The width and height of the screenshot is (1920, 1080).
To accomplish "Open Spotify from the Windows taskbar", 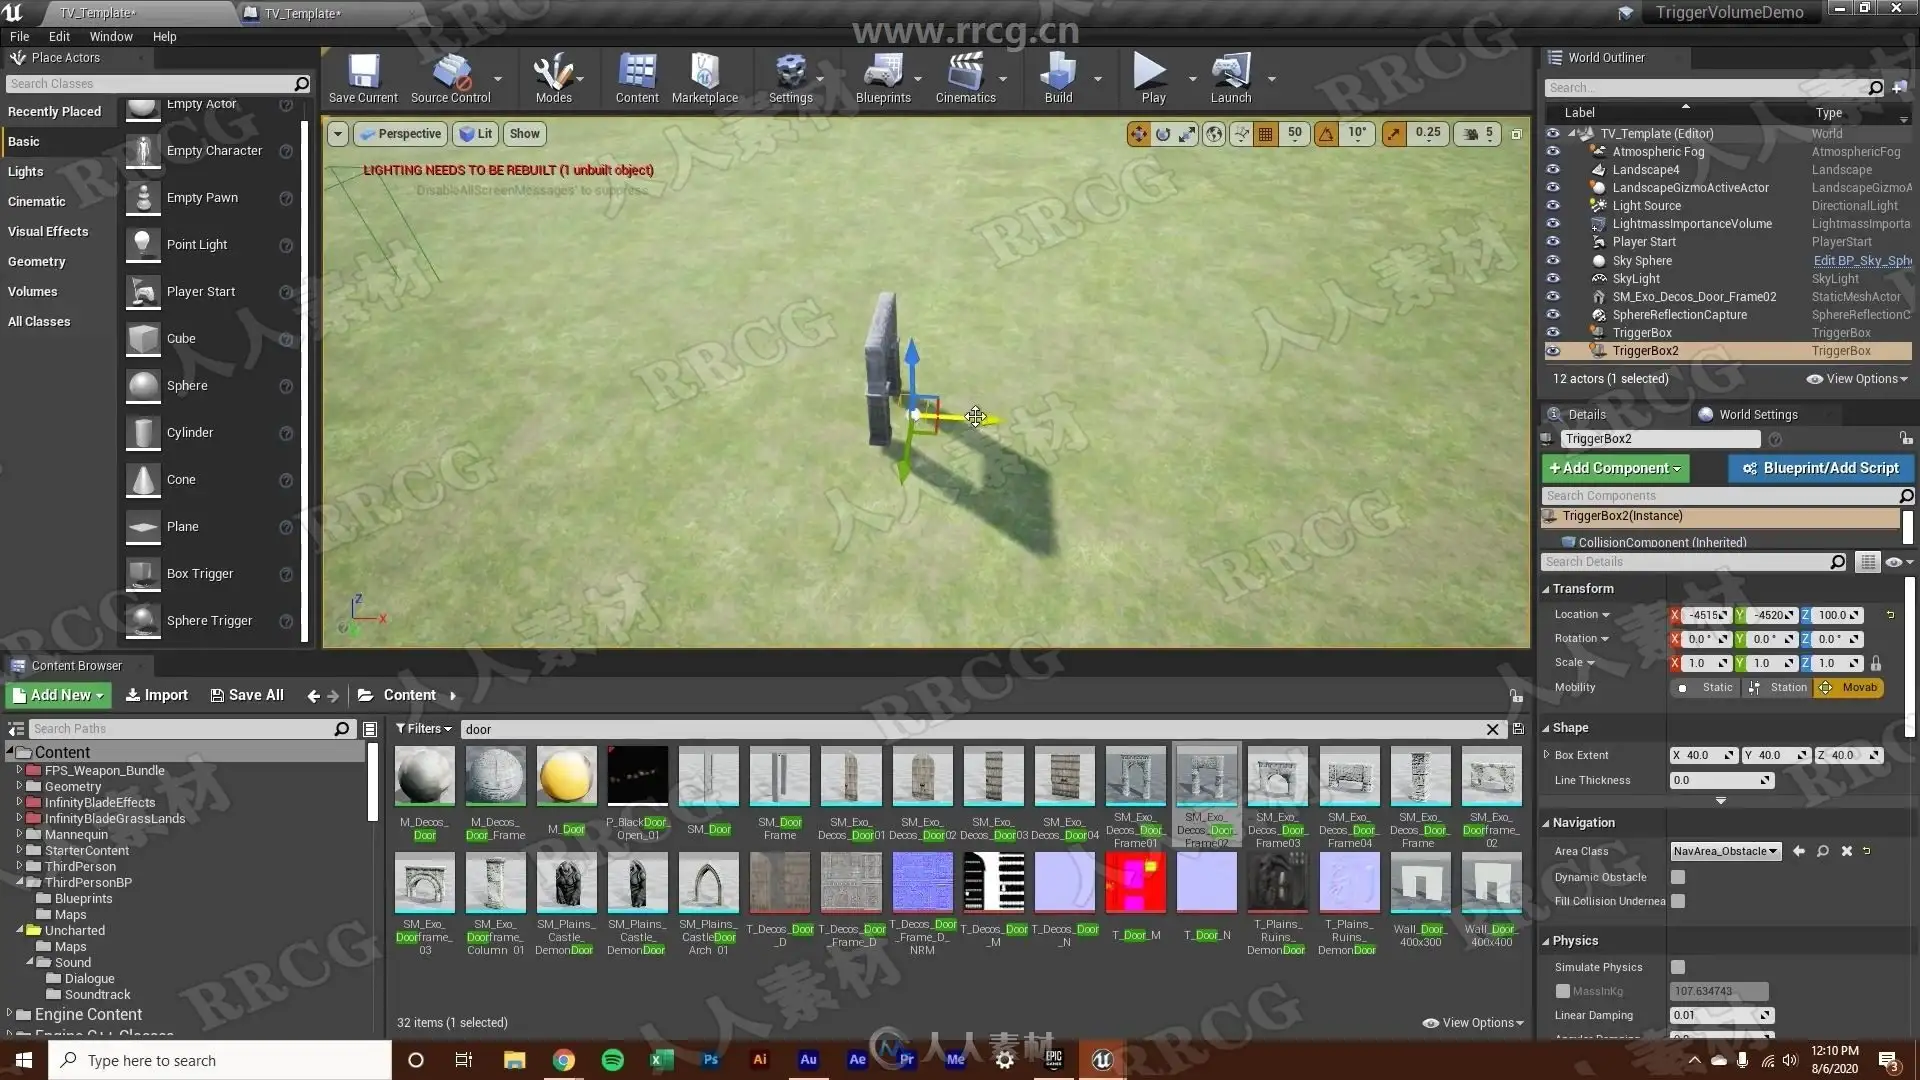I will [x=613, y=1060].
